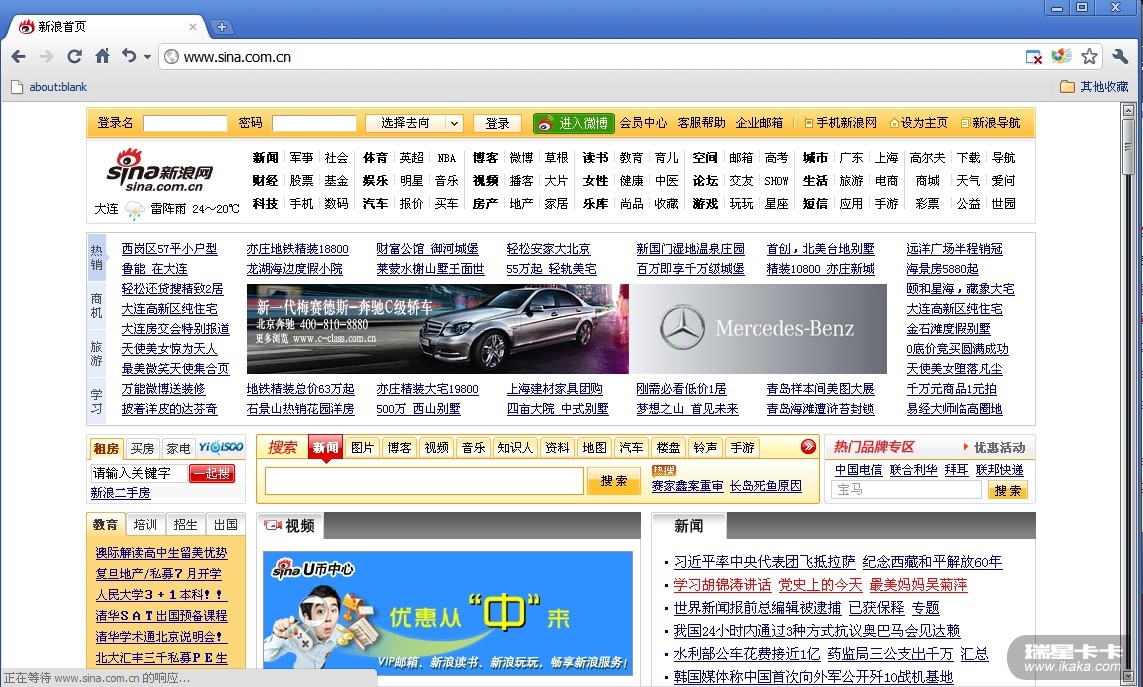Click the Mercedes-Benz logo banner

[x=758, y=329]
